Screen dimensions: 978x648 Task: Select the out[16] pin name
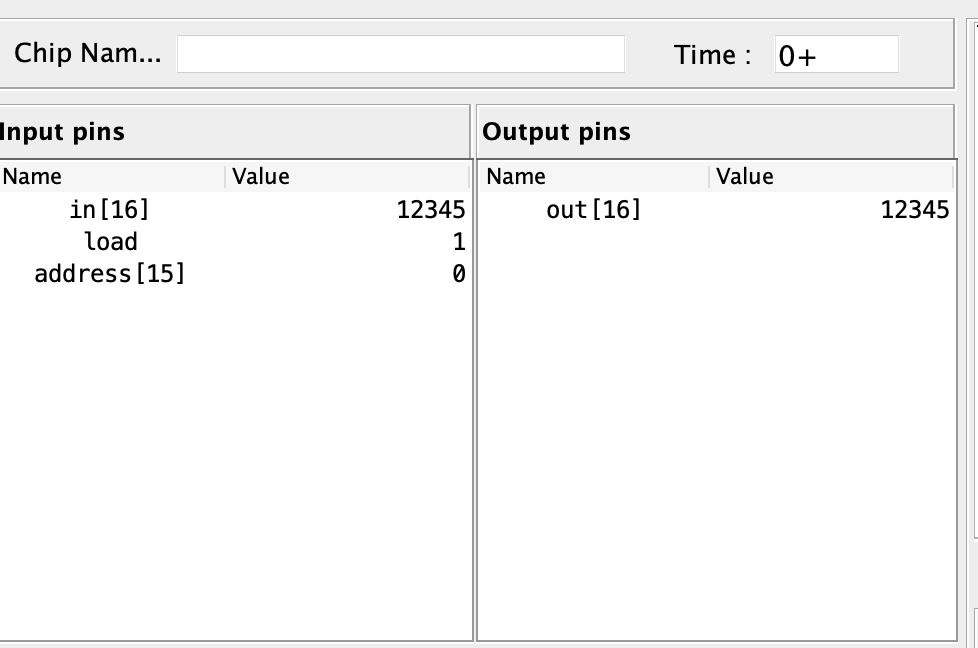tap(593, 210)
